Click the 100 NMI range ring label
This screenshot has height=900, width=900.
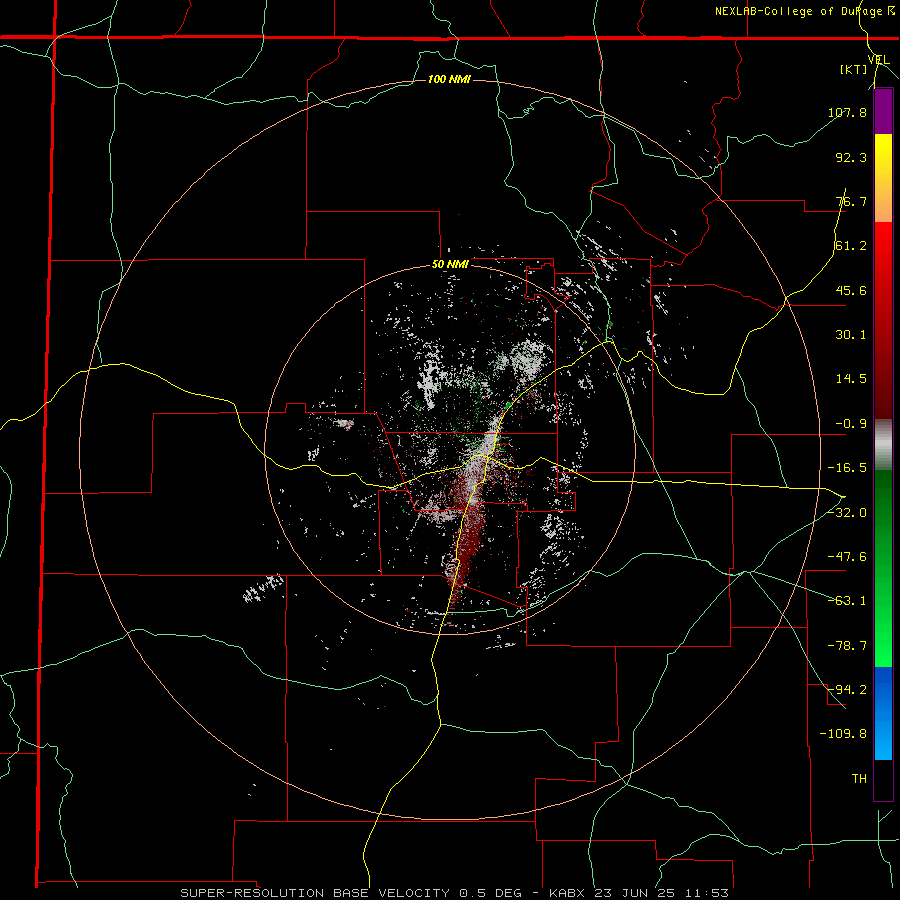pyautogui.click(x=449, y=79)
